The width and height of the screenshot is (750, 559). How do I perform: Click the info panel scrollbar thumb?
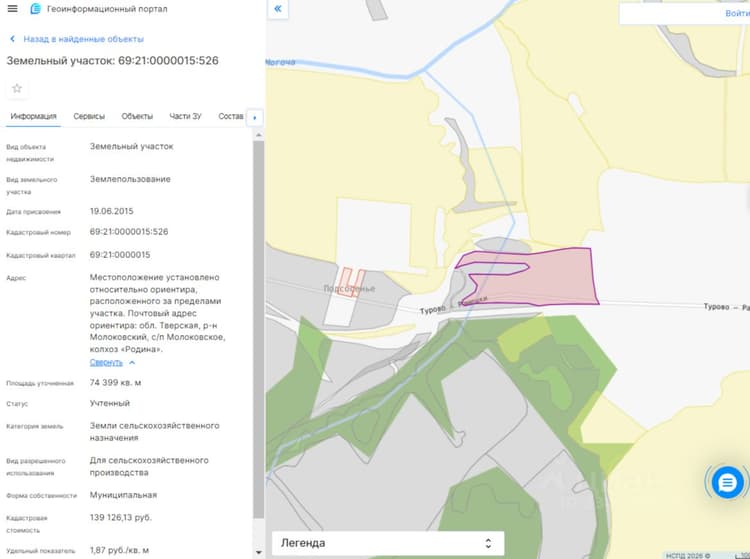(258, 329)
